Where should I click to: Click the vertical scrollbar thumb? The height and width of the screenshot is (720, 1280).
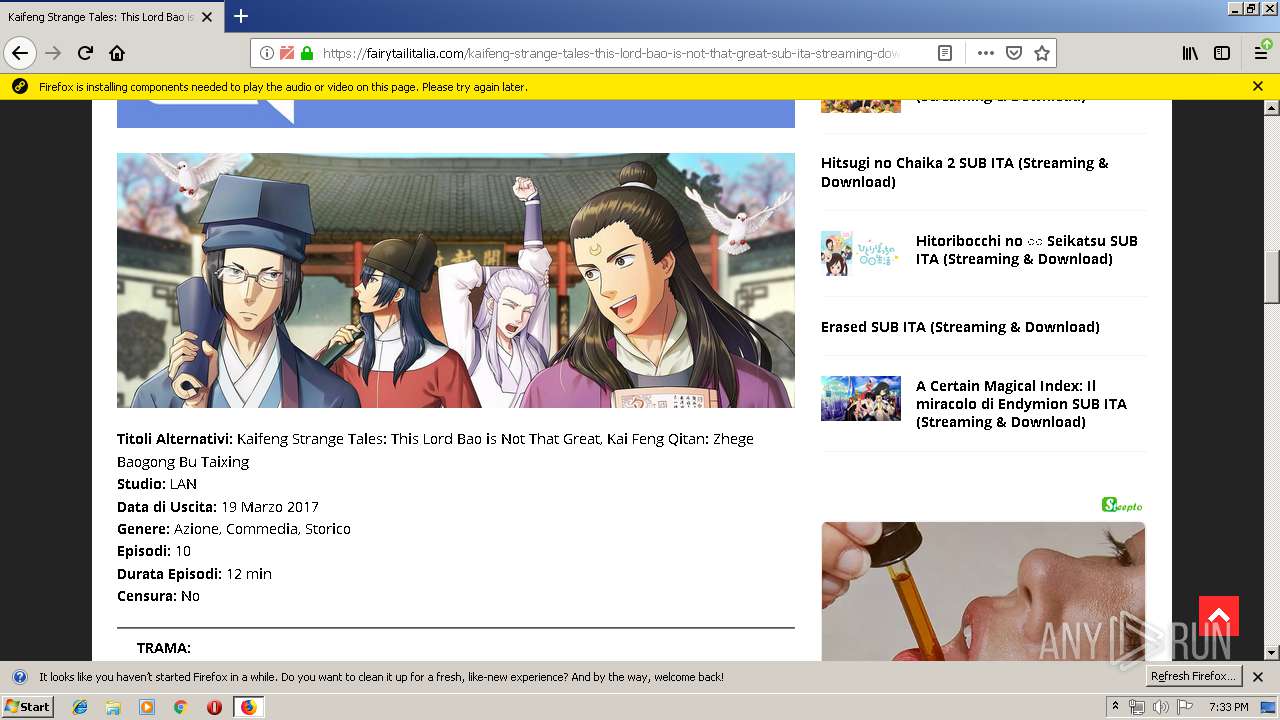pyautogui.click(x=1272, y=277)
